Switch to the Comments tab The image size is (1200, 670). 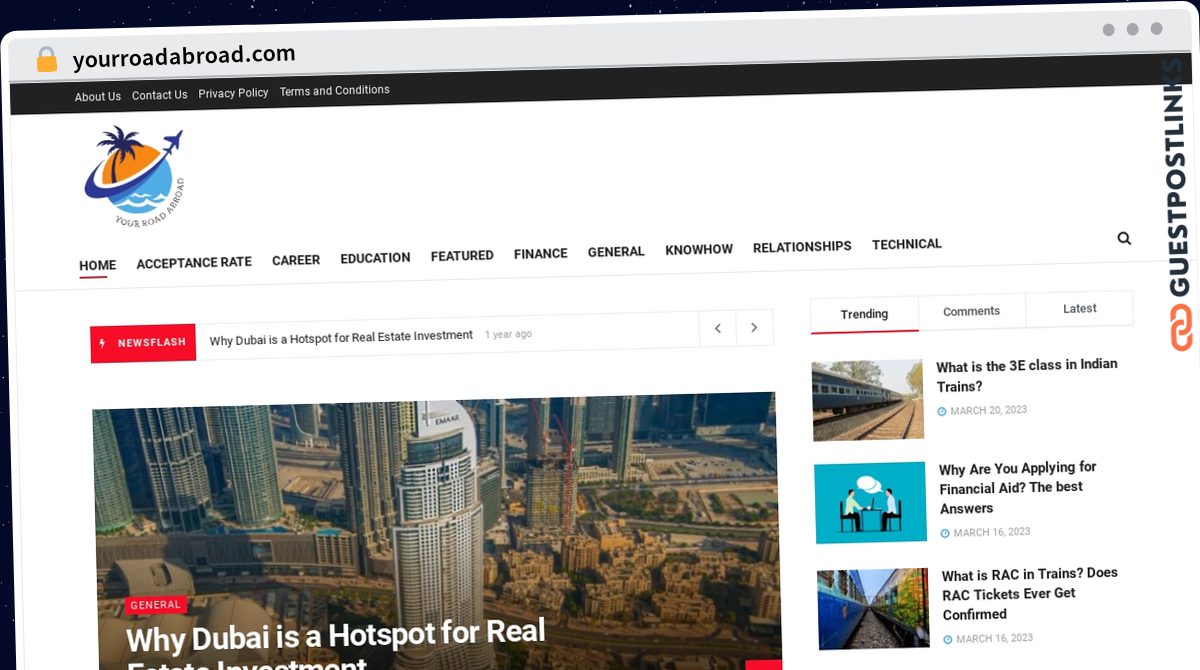pos(972,311)
